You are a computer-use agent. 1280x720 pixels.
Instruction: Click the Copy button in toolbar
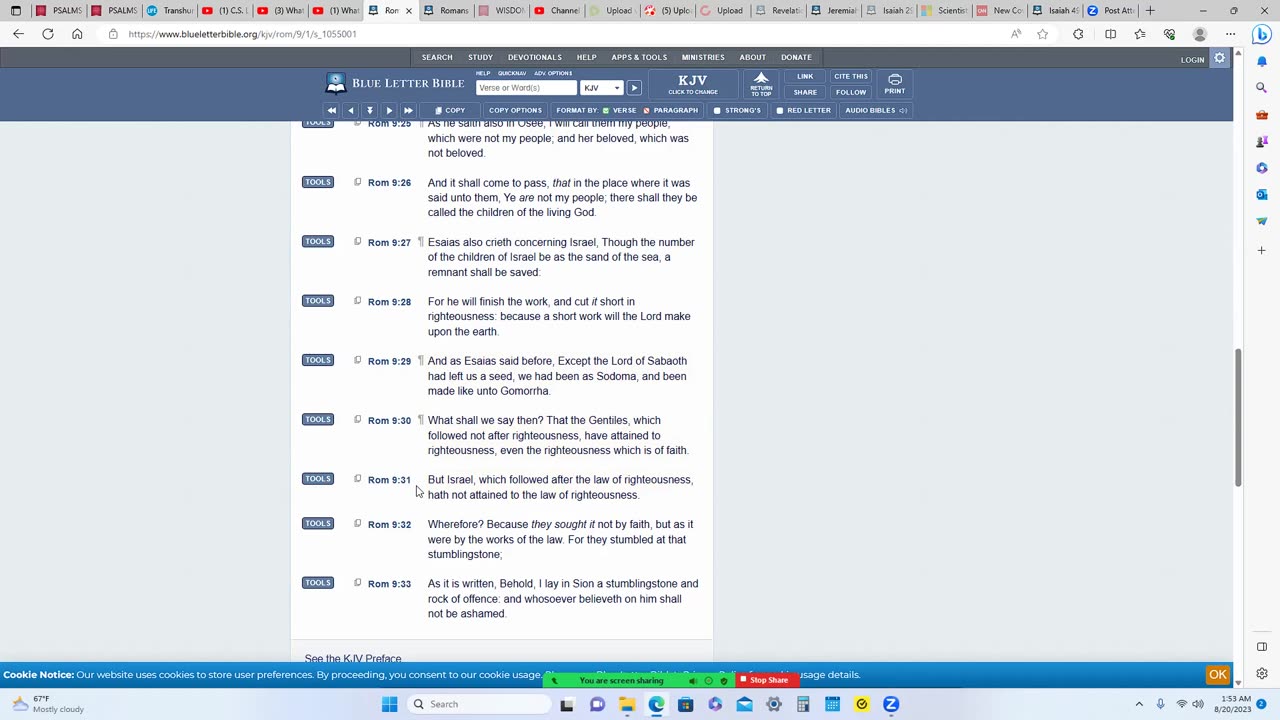point(450,110)
